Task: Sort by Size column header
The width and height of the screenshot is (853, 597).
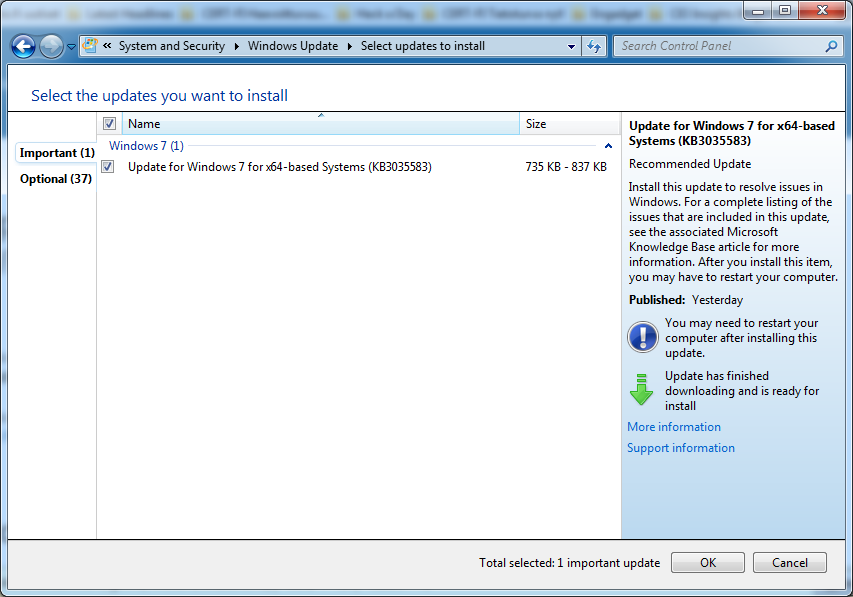Action: (x=570, y=124)
